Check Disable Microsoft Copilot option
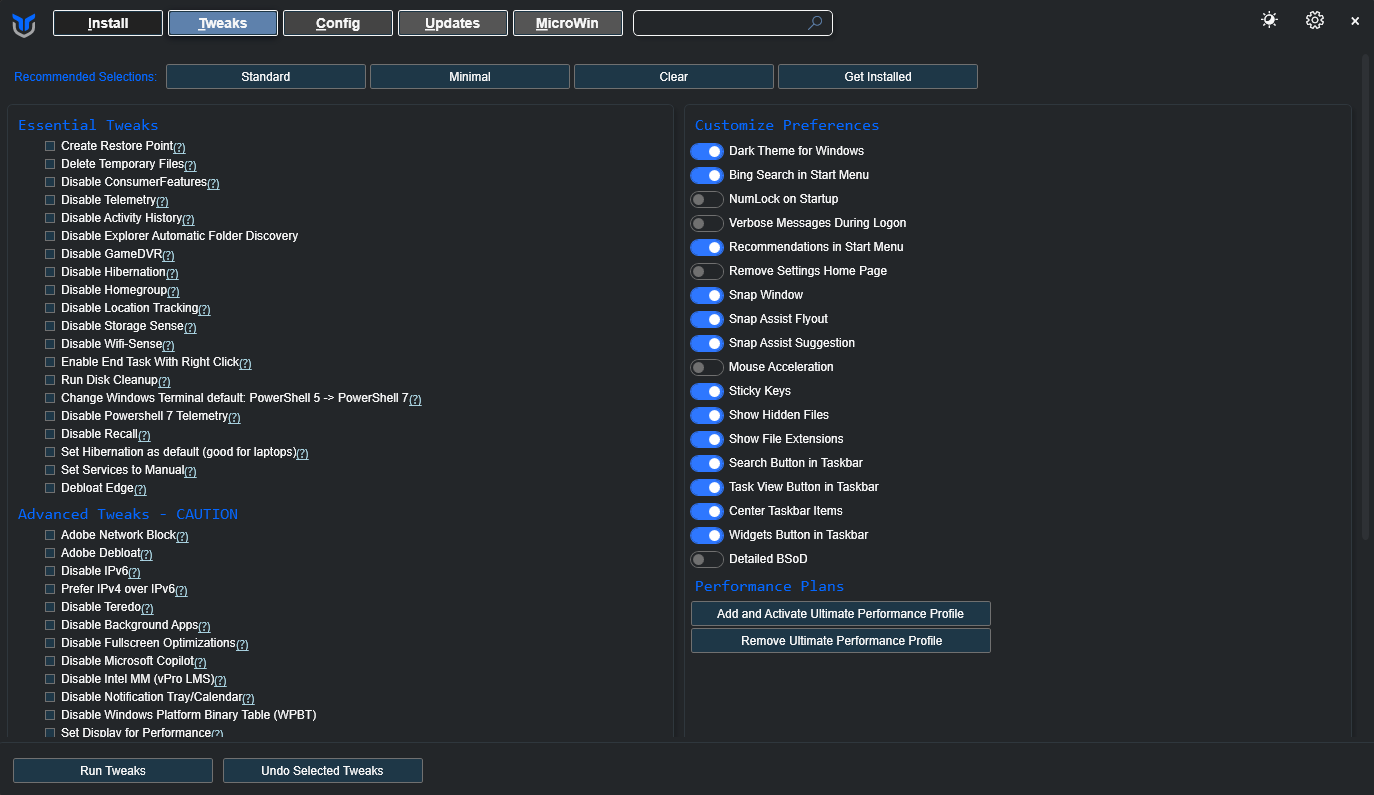 point(50,661)
